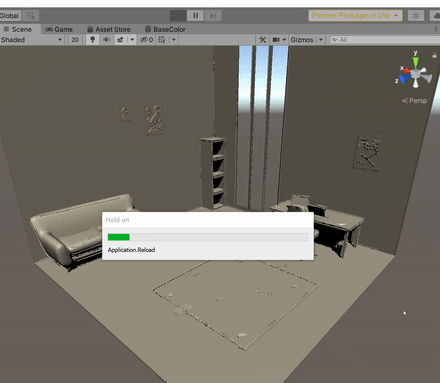
Task: Click the Preview Packages in Use button
Action: tap(355, 15)
